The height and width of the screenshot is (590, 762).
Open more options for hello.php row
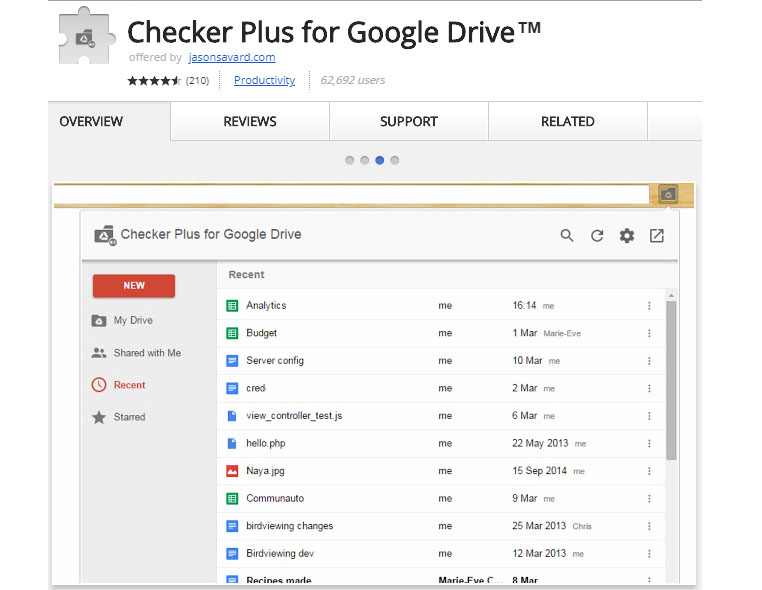pyautogui.click(x=649, y=443)
